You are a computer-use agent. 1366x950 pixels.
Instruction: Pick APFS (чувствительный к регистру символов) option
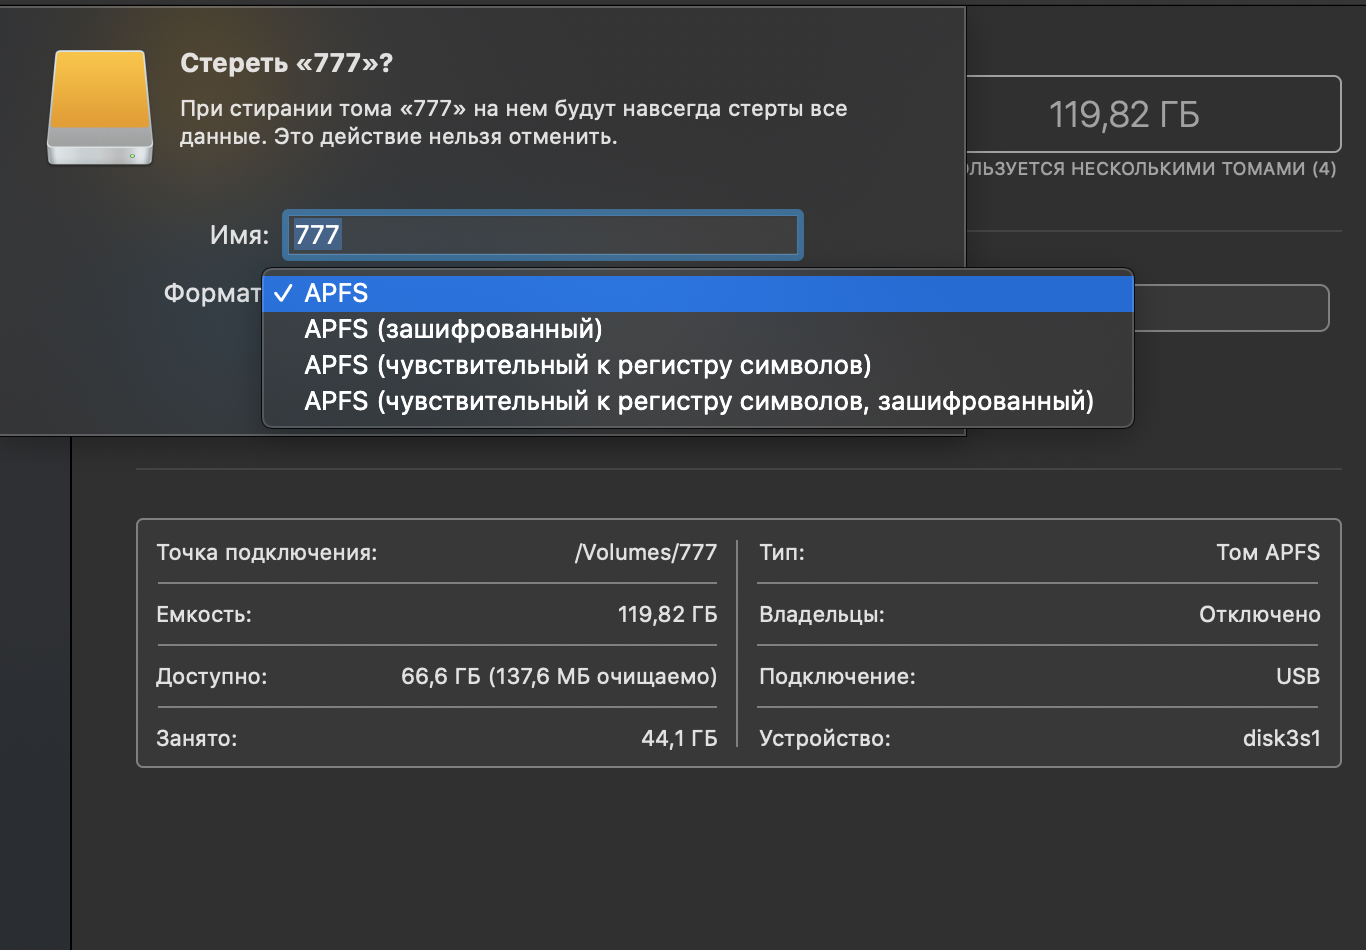coord(697,365)
